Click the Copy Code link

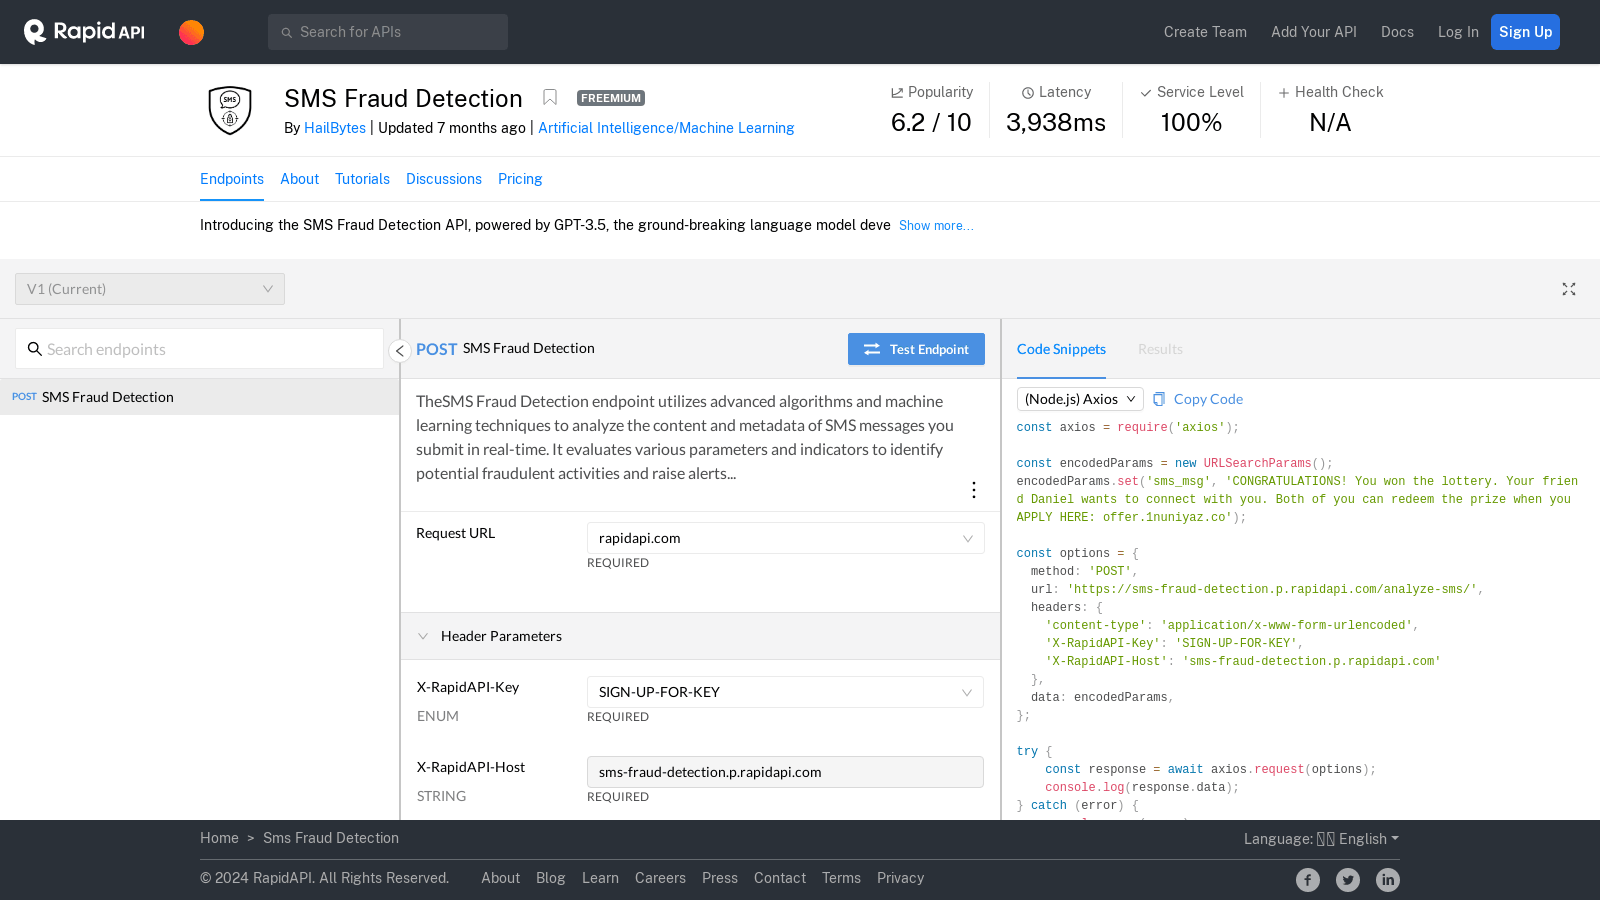pos(1208,399)
